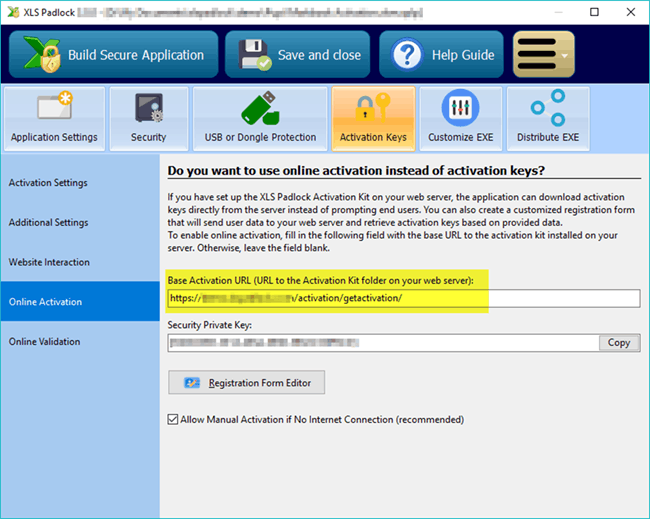Viewport: 650px width, 519px height.
Task: Open Additional Settings page
Action: coord(80,222)
